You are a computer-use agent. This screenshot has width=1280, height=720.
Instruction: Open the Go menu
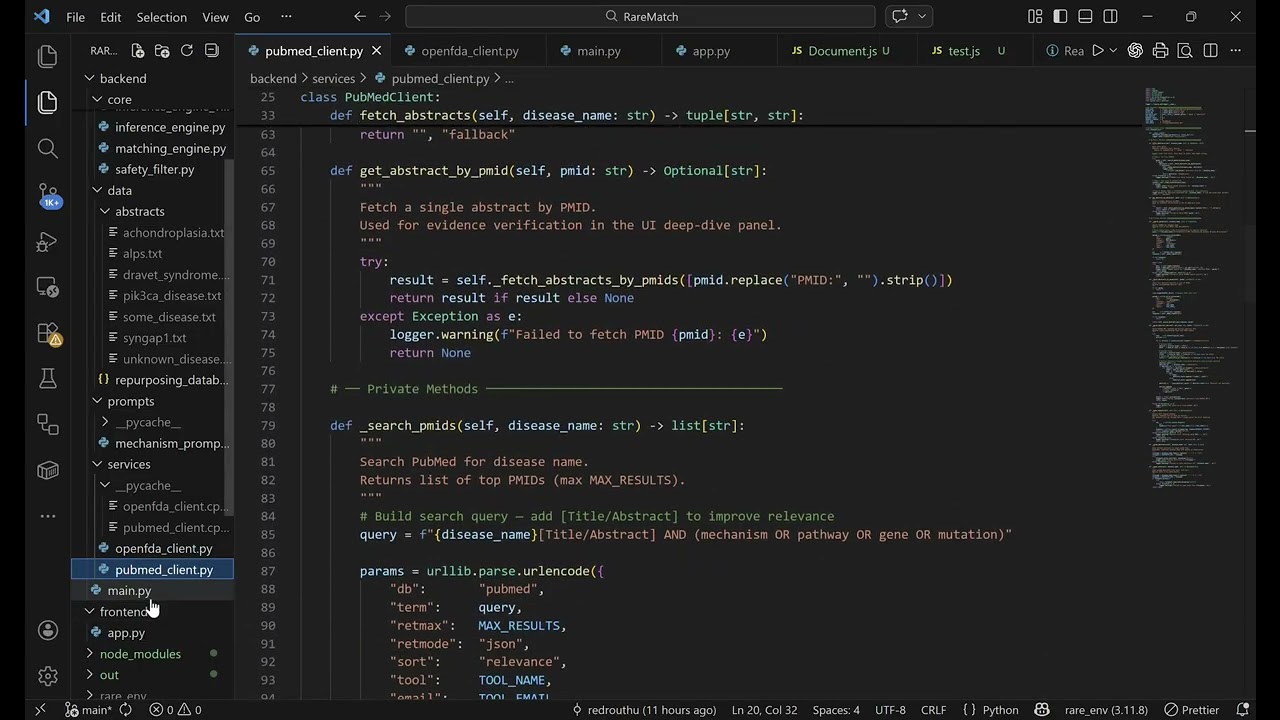[x=252, y=17]
